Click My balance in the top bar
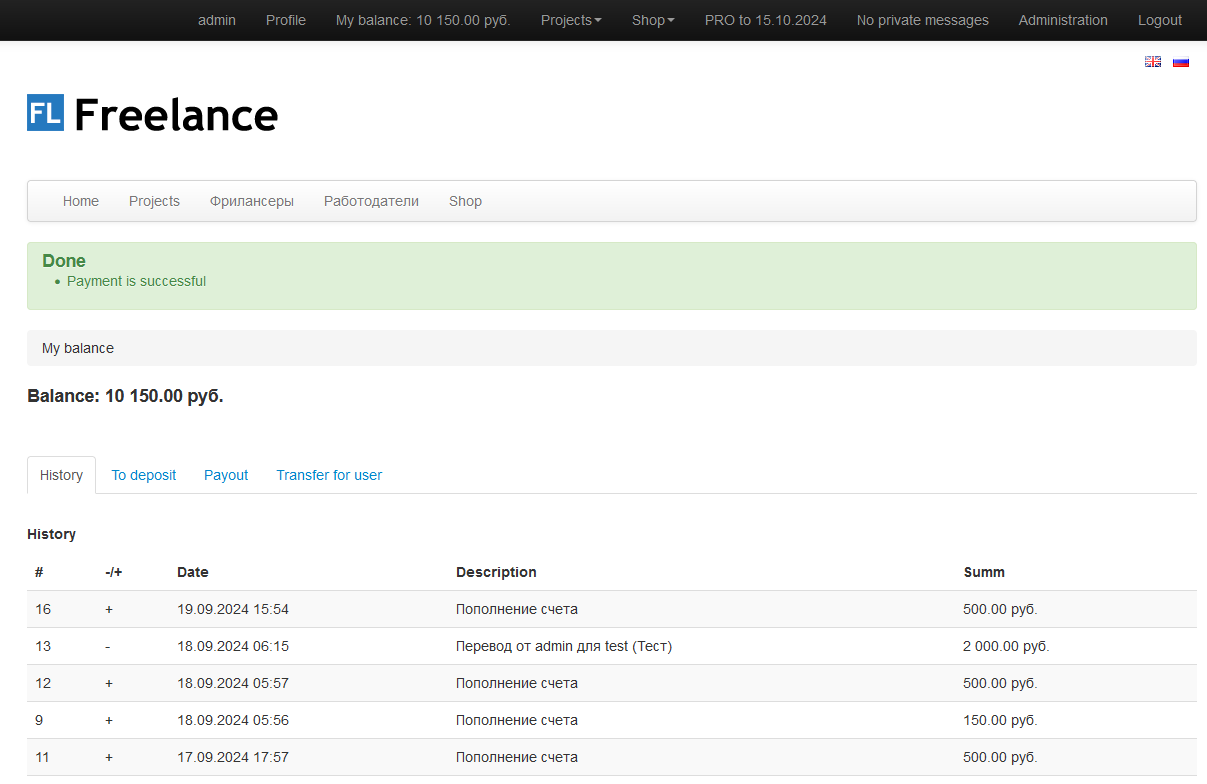 [x=423, y=20]
